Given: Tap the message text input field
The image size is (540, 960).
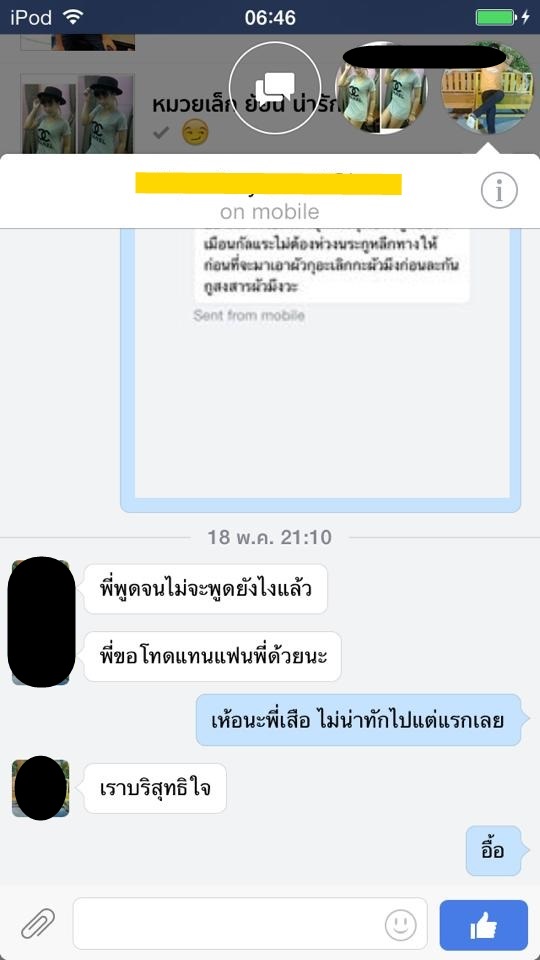Looking at the screenshot, I should (250, 924).
